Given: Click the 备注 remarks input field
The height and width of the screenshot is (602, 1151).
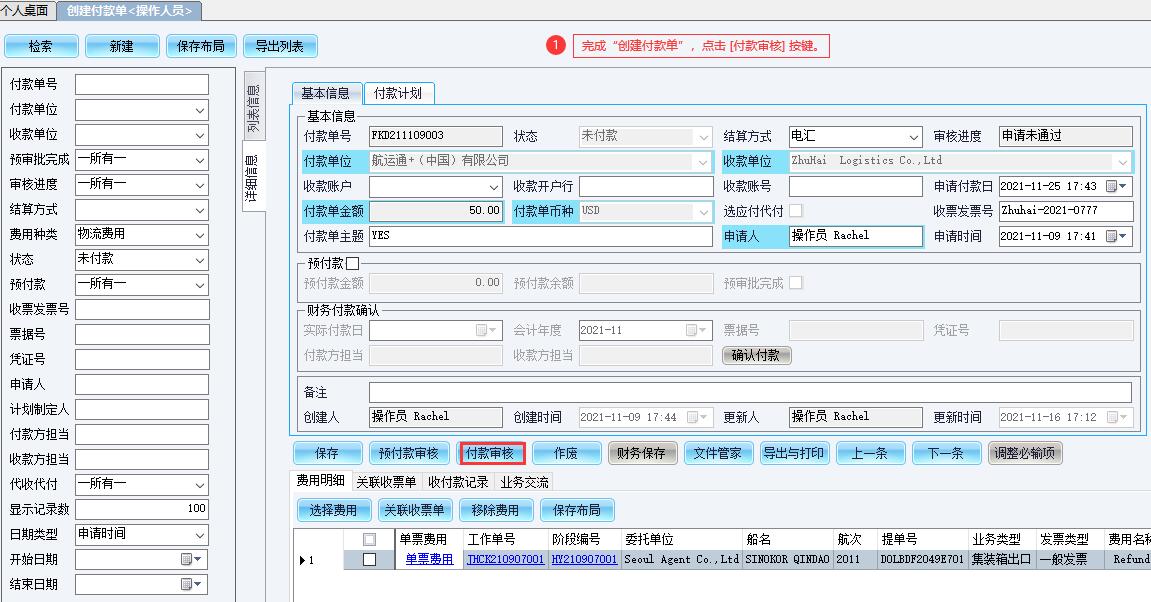Looking at the screenshot, I should (750, 392).
